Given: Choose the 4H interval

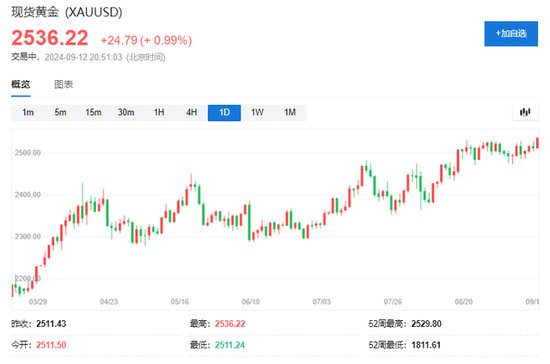Looking at the screenshot, I should coord(192,113).
